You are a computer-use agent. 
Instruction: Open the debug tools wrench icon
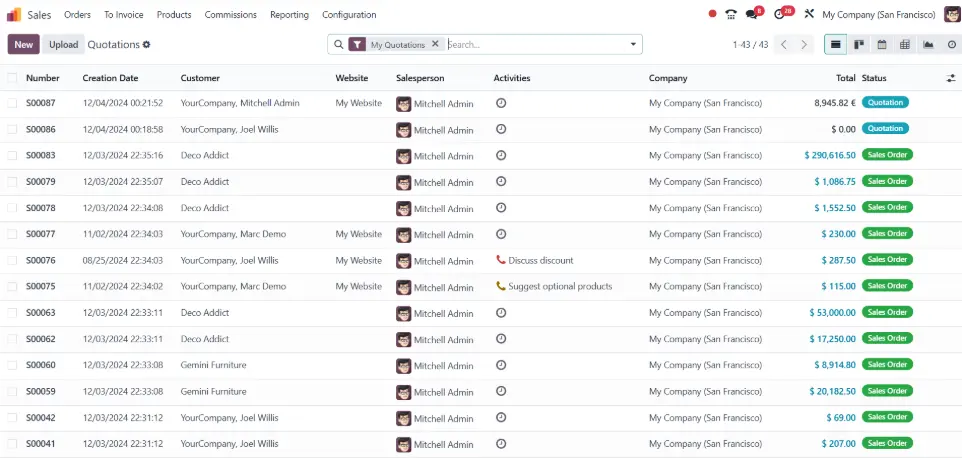click(x=809, y=14)
